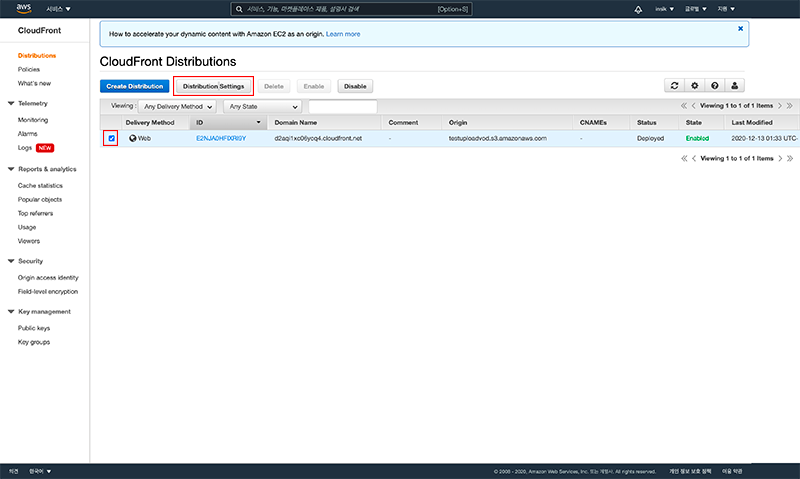
Task: Click the Distribution Settings button
Action: pyautogui.click(x=214, y=86)
